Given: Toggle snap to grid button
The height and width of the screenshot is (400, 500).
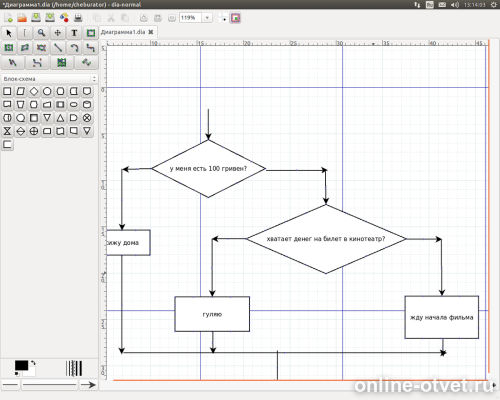Looking at the screenshot, I should [x=224, y=18].
